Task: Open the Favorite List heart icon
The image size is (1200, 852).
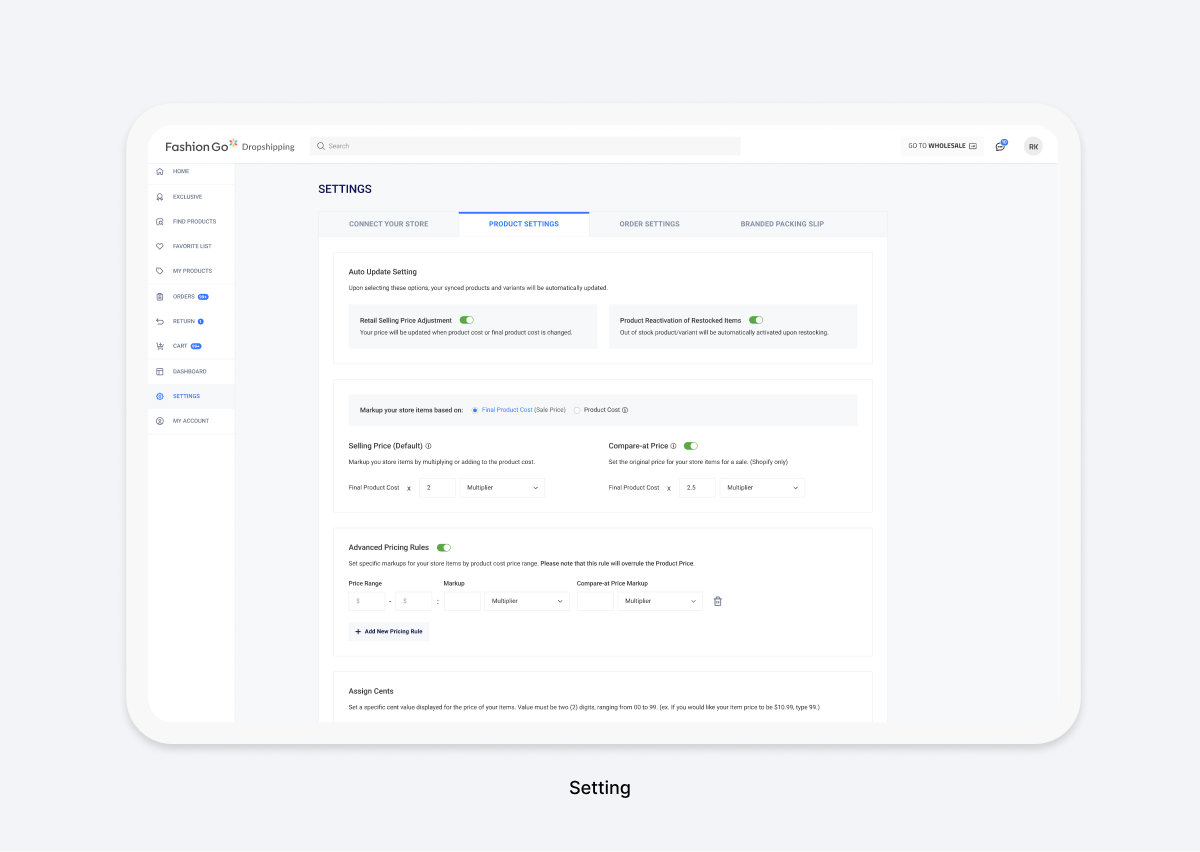Action: coord(160,246)
